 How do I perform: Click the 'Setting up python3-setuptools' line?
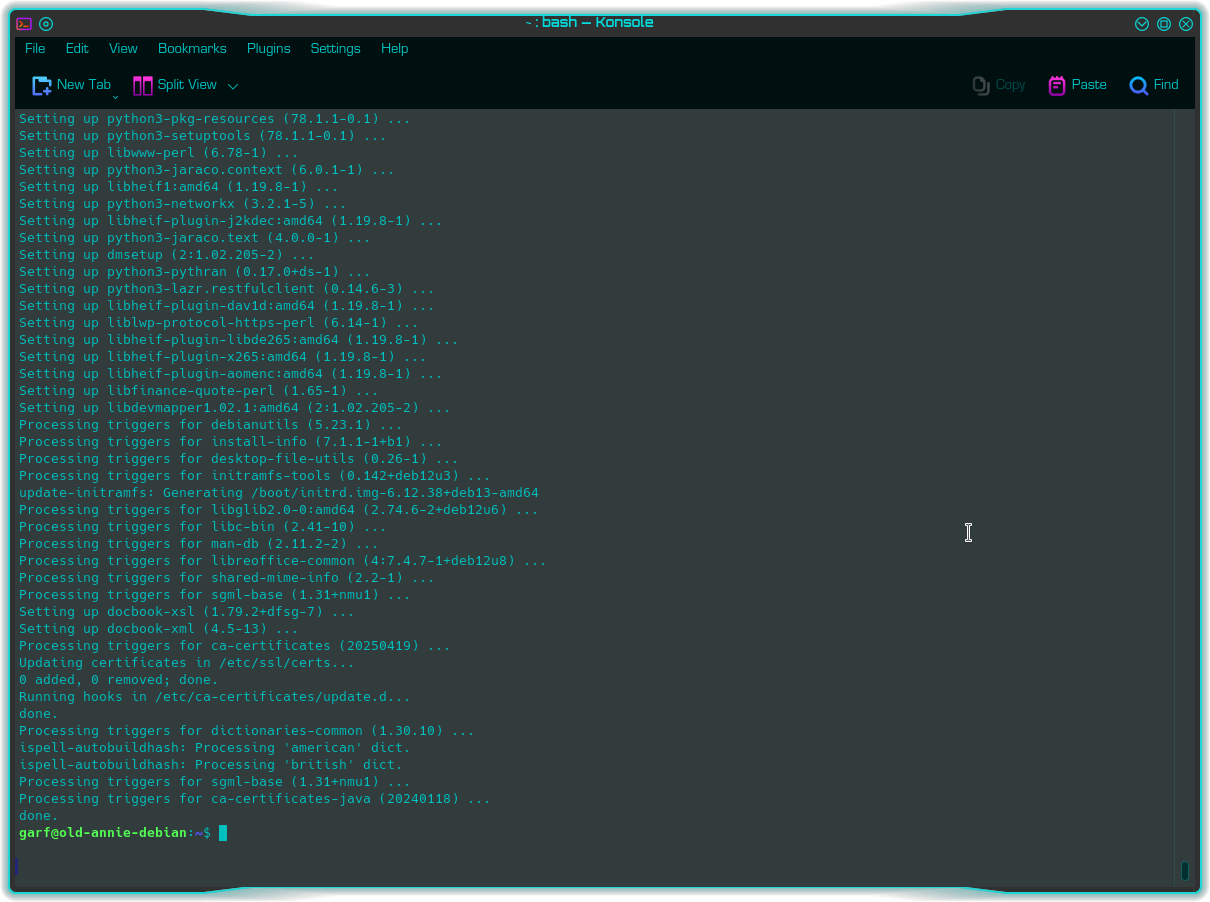[x=203, y=136]
